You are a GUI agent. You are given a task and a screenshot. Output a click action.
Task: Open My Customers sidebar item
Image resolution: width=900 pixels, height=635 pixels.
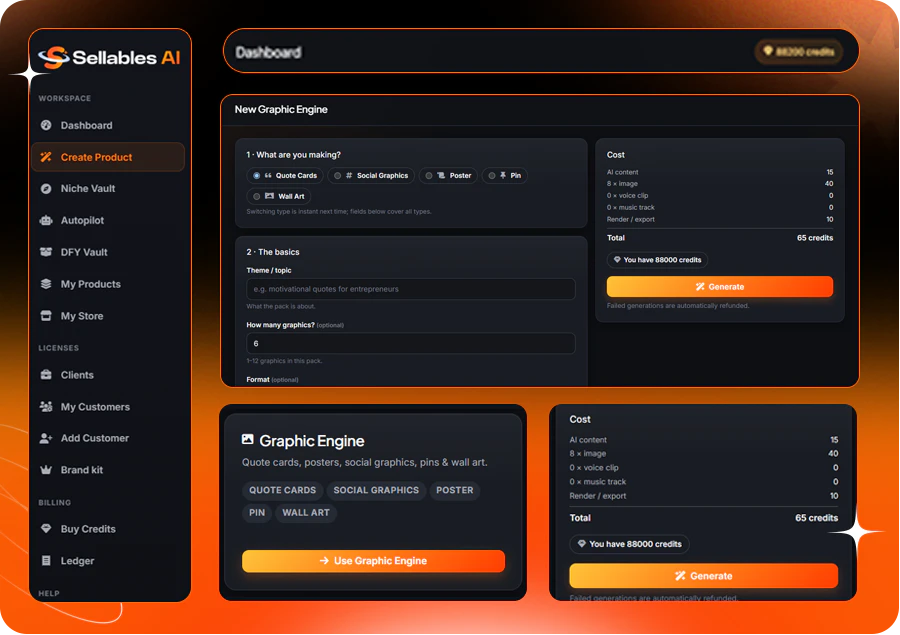click(108, 406)
